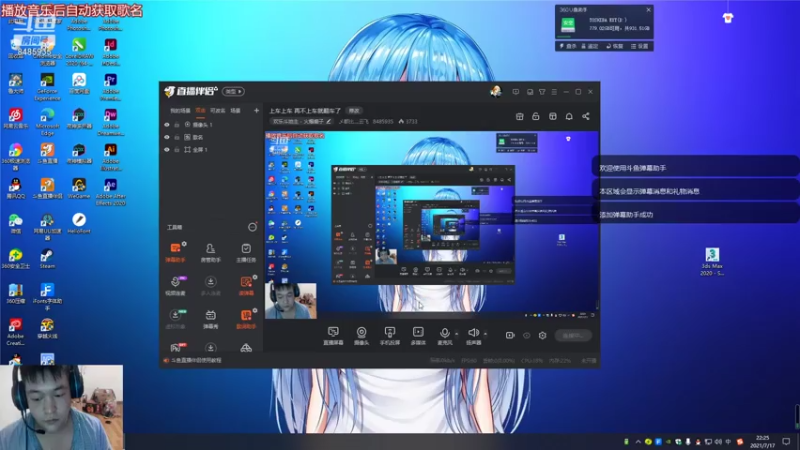Open GeForce Experience desktop shortcut
The image size is (800, 450).
pyautogui.click(x=47, y=87)
